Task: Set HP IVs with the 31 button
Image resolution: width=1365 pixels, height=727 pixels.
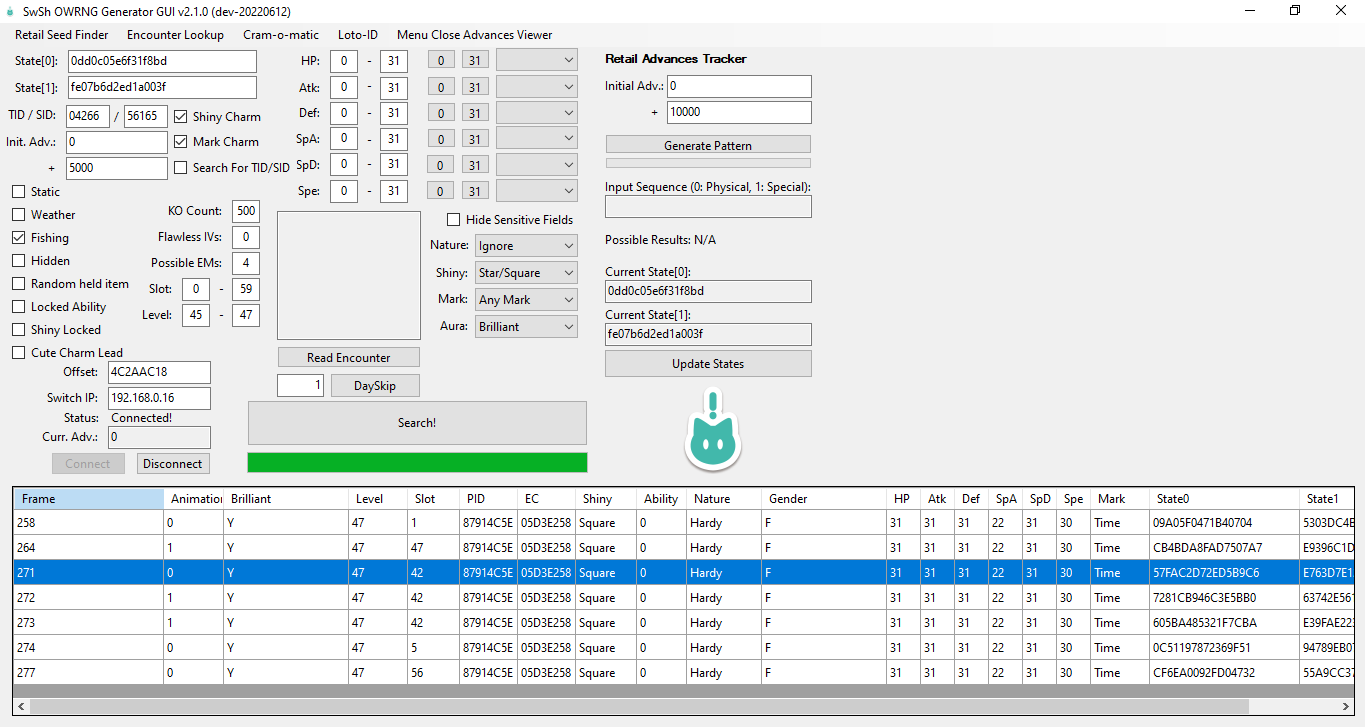Action: coord(475,61)
